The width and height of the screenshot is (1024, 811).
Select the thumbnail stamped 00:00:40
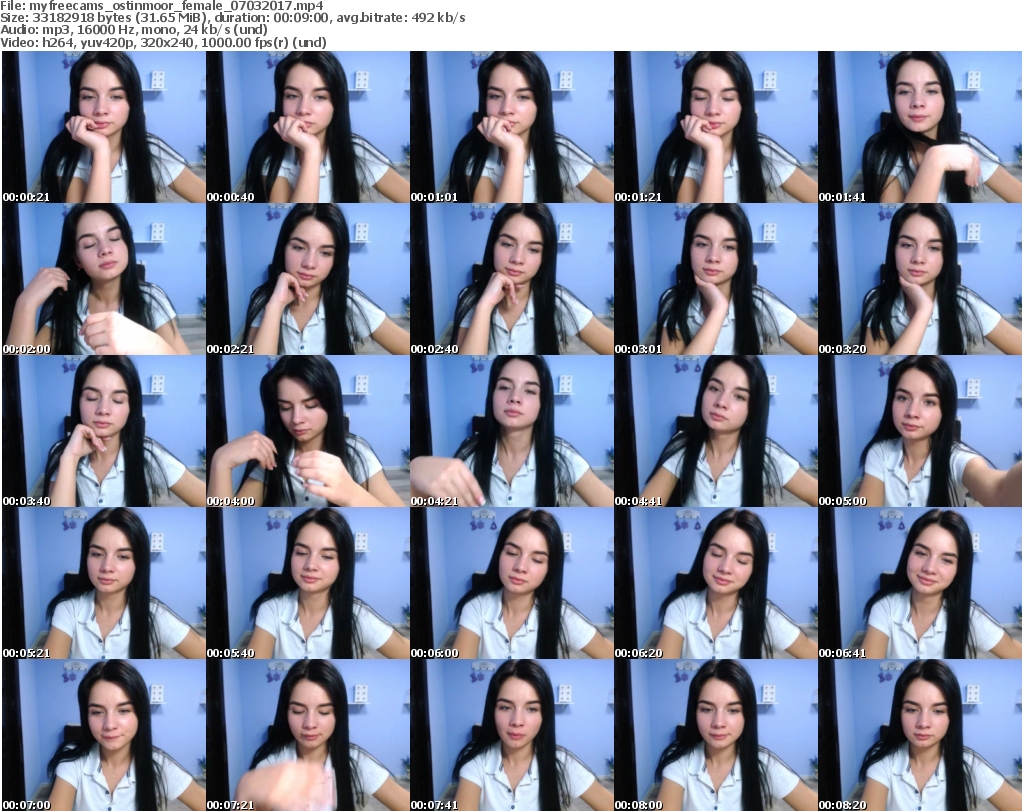[x=308, y=127]
